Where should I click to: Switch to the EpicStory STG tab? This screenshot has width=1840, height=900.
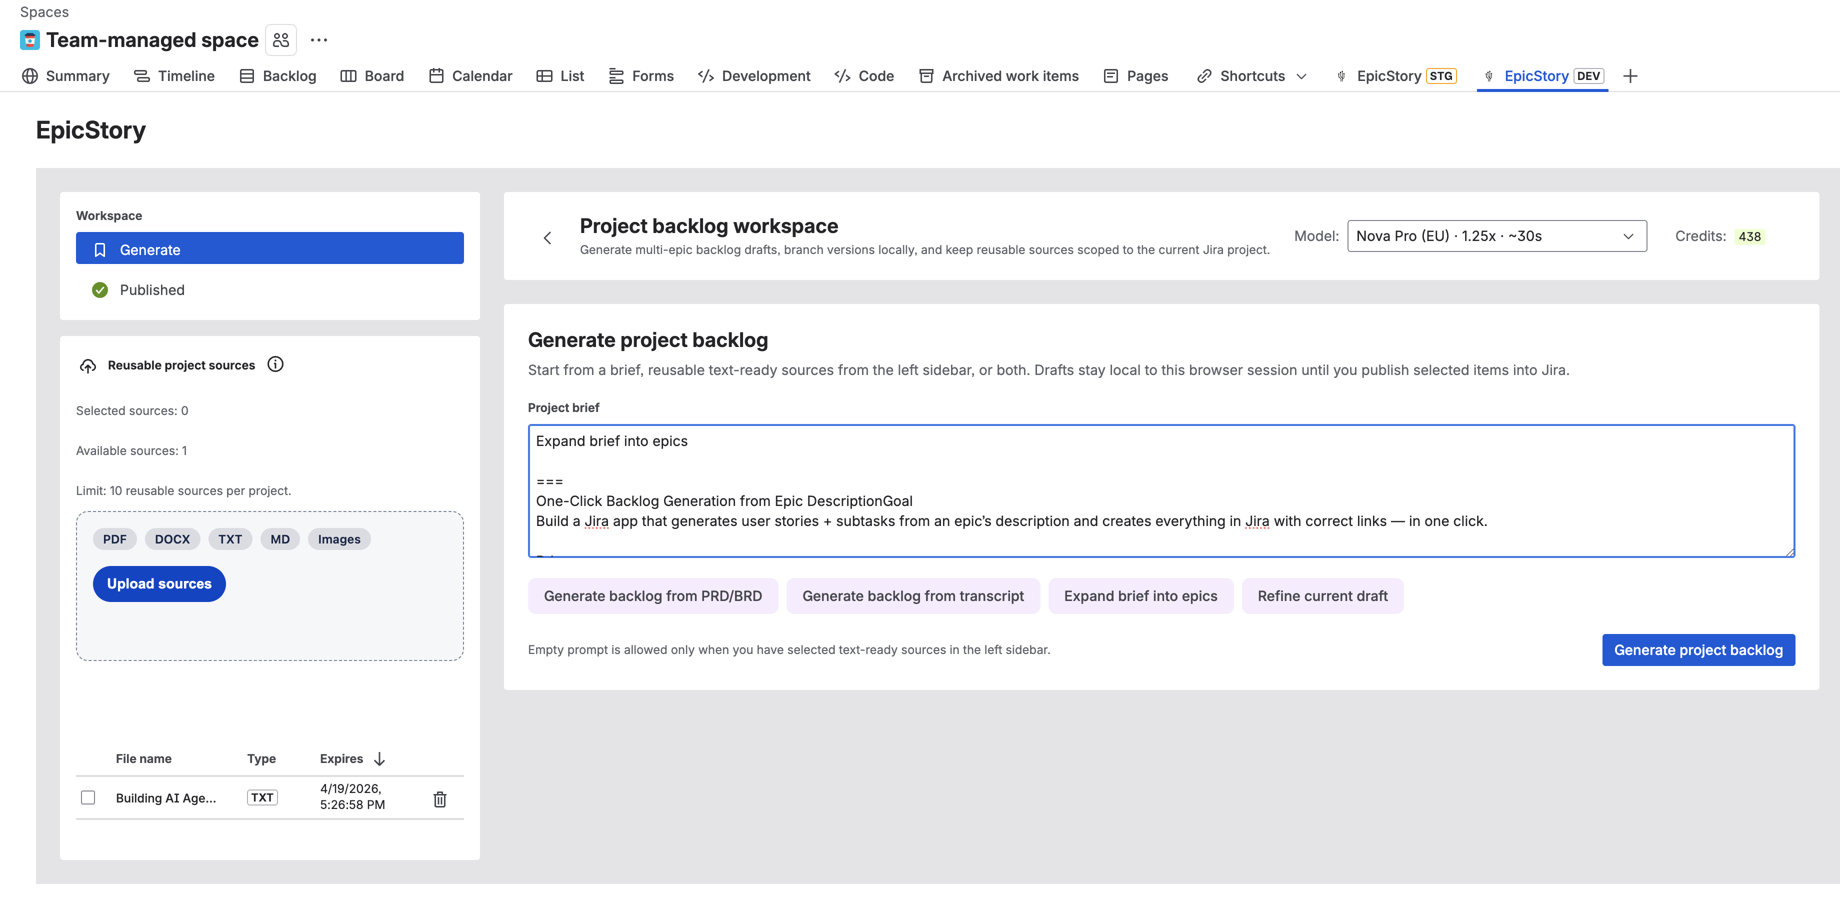point(1395,76)
